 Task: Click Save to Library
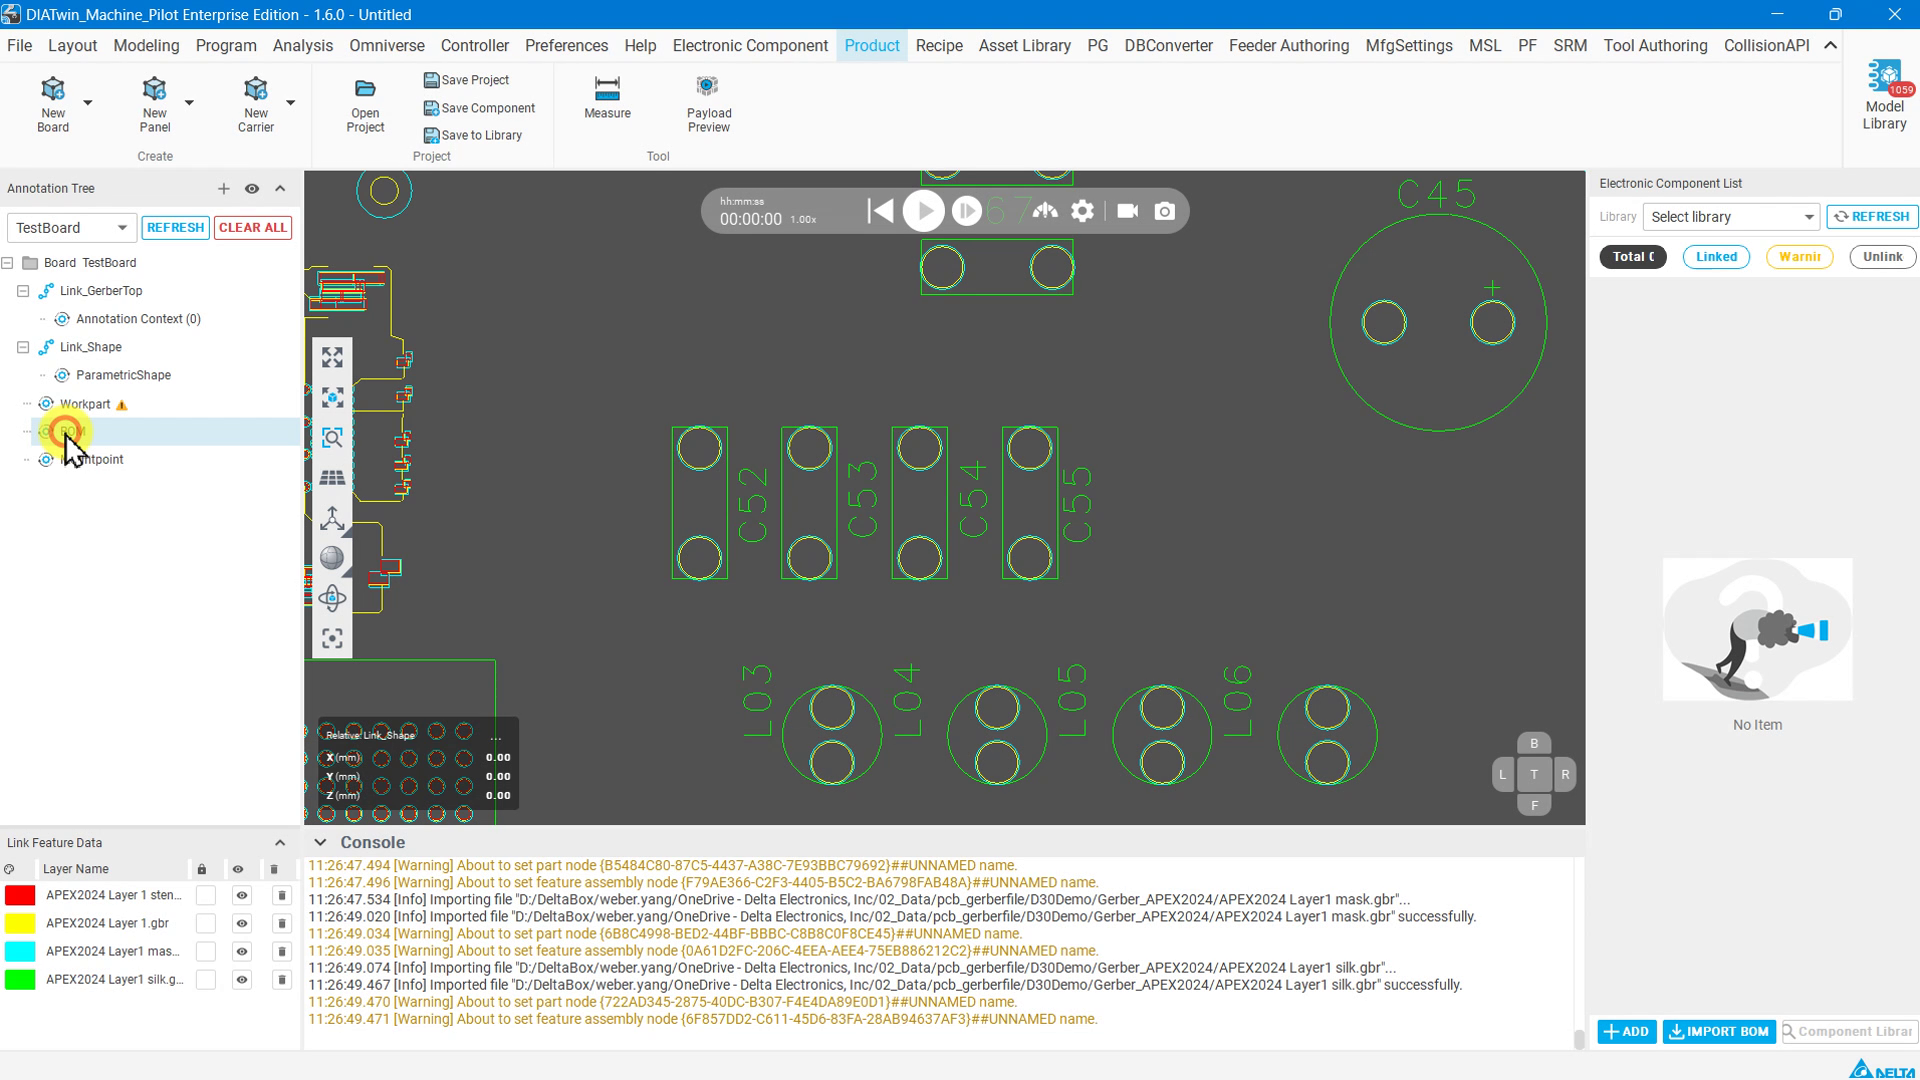[473, 136]
